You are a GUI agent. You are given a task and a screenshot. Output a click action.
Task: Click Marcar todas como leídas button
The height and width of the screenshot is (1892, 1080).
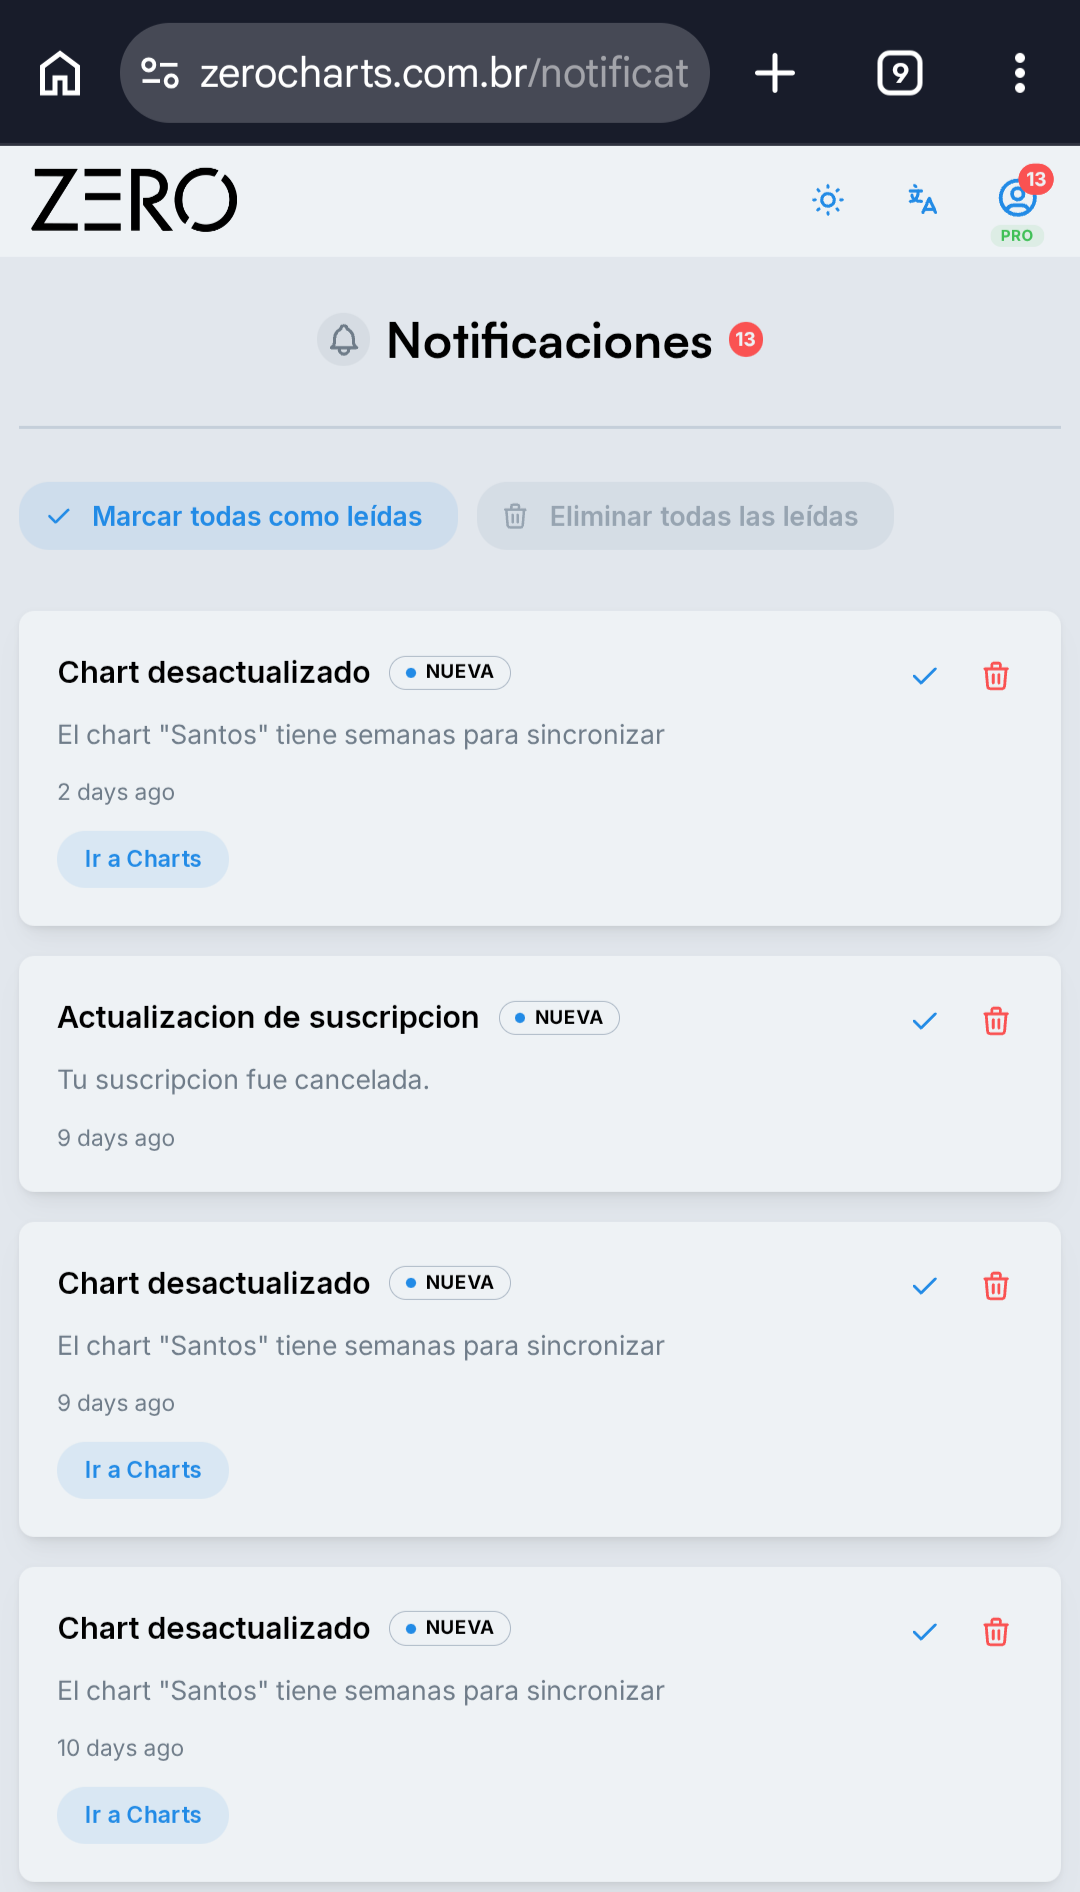[x=238, y=516]
